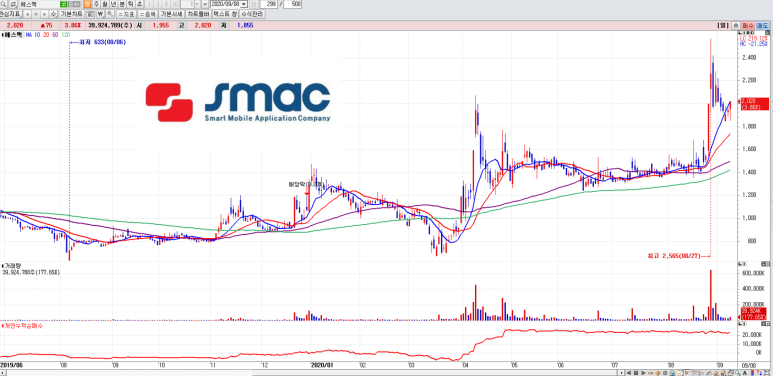This screenshot has width=773, height=376.
Task: Open the 2020/09/18 date picker dropdown
Action: 244,4
